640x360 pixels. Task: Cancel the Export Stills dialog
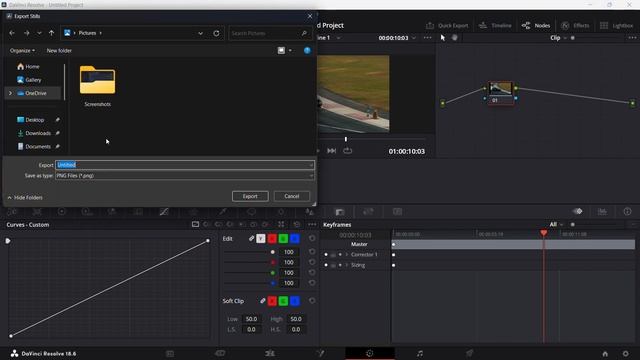pos(292,196)
